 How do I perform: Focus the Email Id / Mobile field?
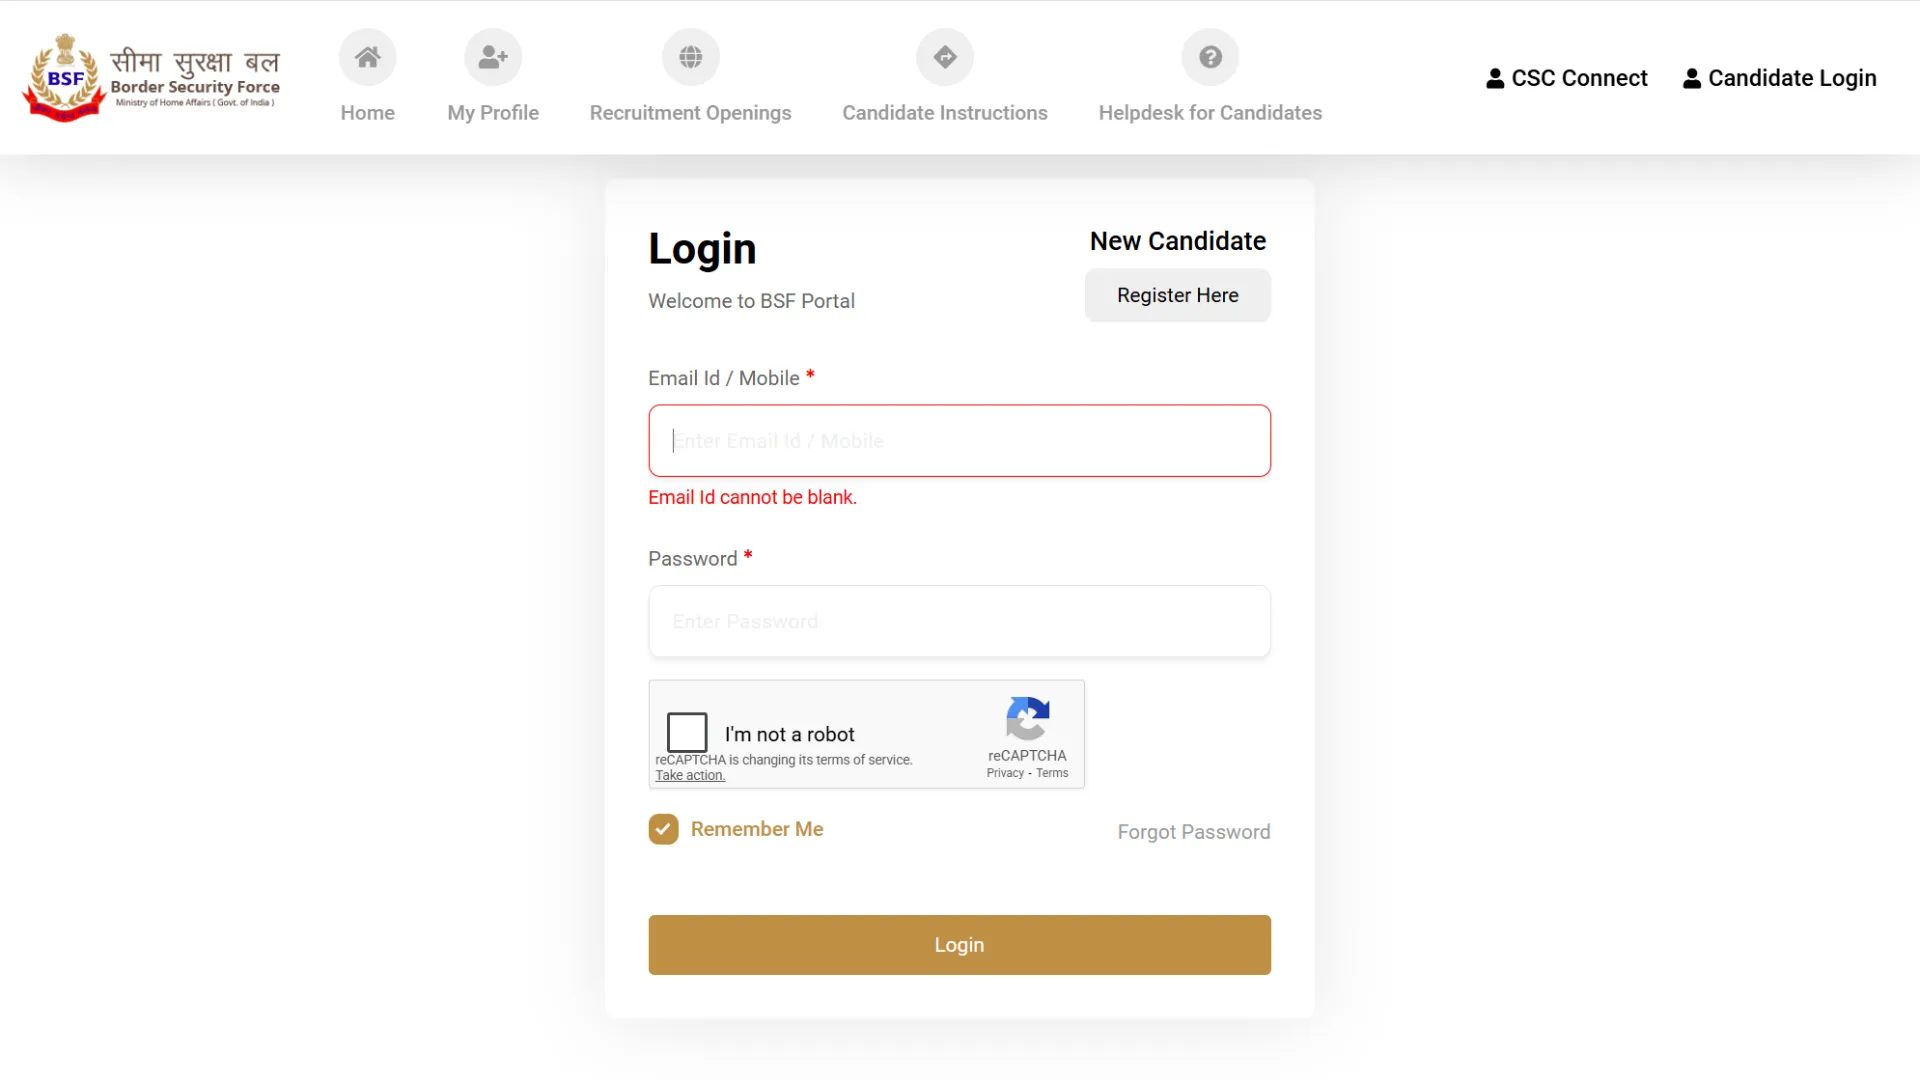pyautogui.click(x=959, y=441)
